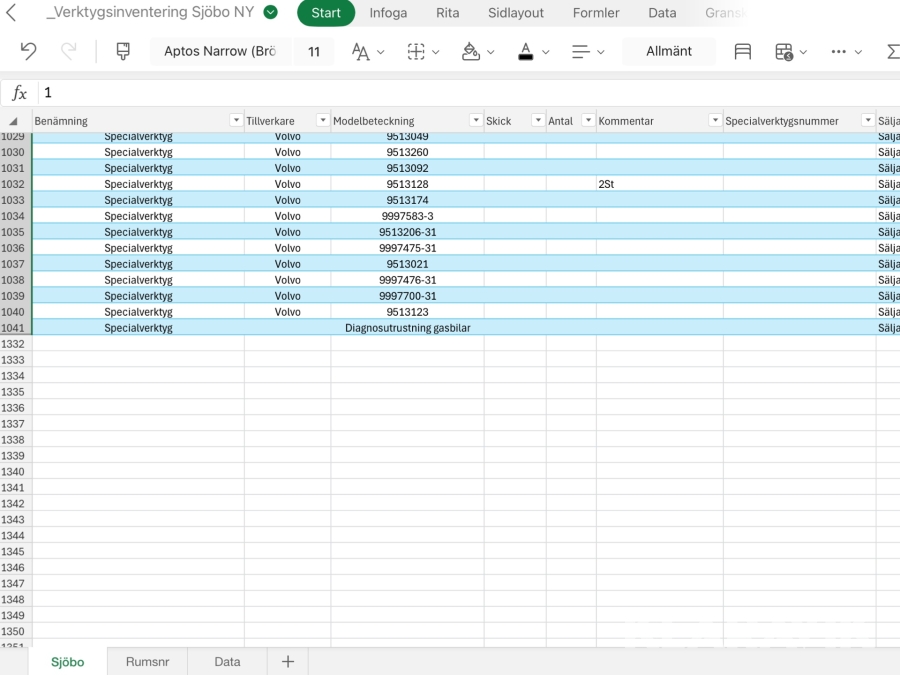Open the more options ellipsis
Screen dimensions: 900x675
(x=839, y=51)
